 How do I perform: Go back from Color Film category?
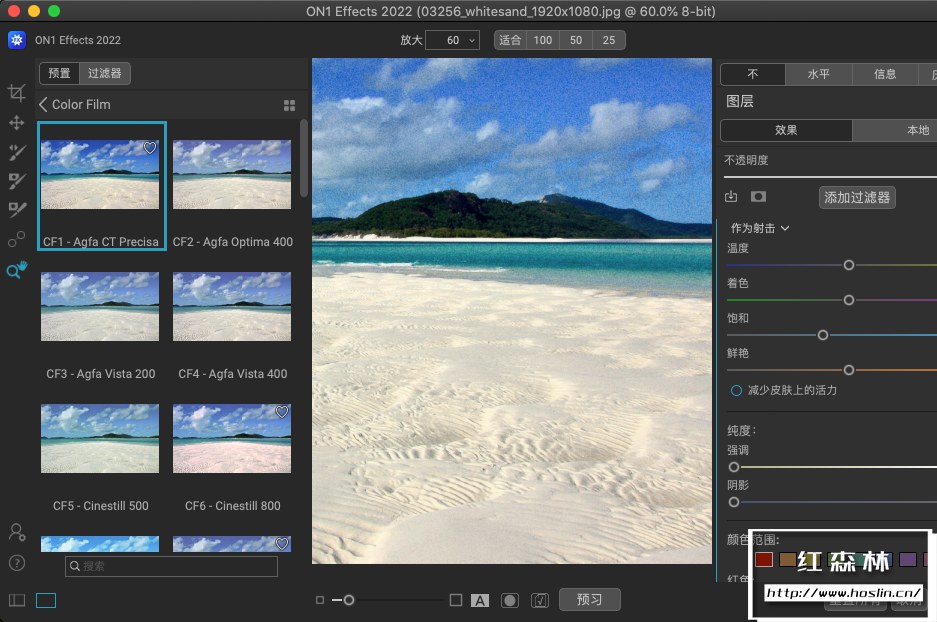(x=43, y=104)
